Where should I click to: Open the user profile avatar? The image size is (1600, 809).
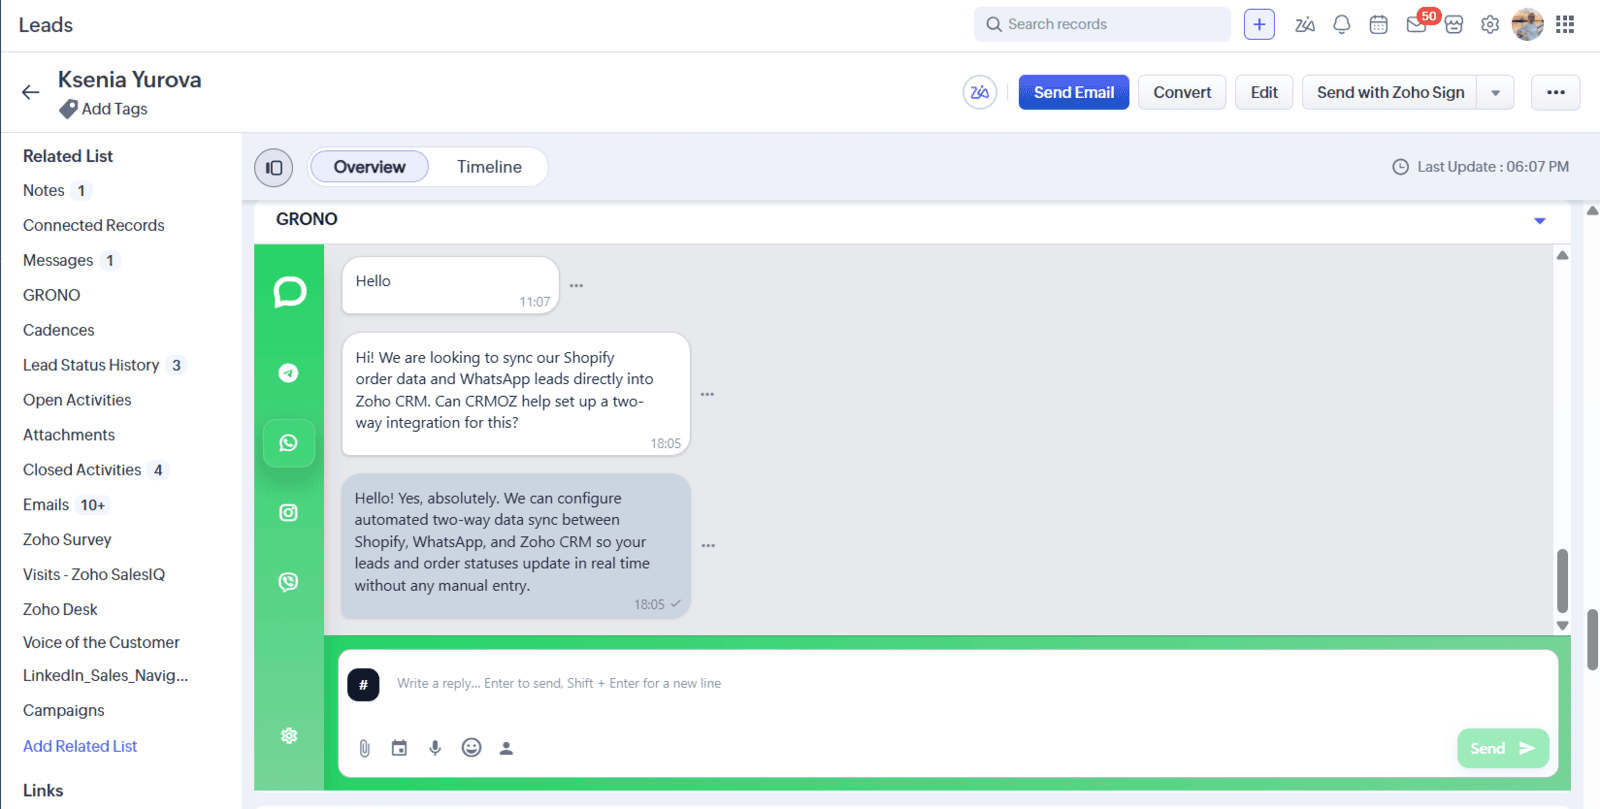click(x=1528, y=24)
